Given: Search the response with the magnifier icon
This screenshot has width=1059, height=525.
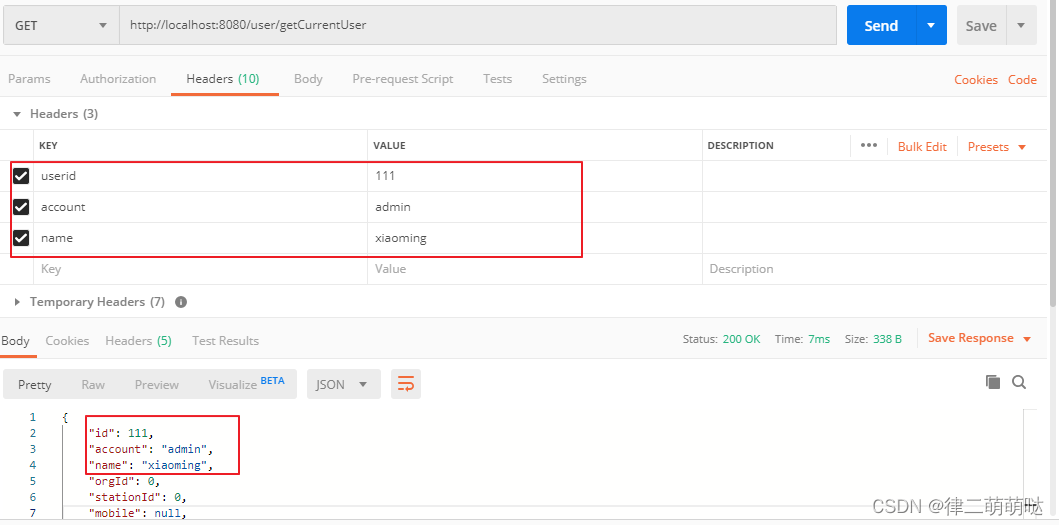Looking at the screenshot, I should pos(1019,382).
